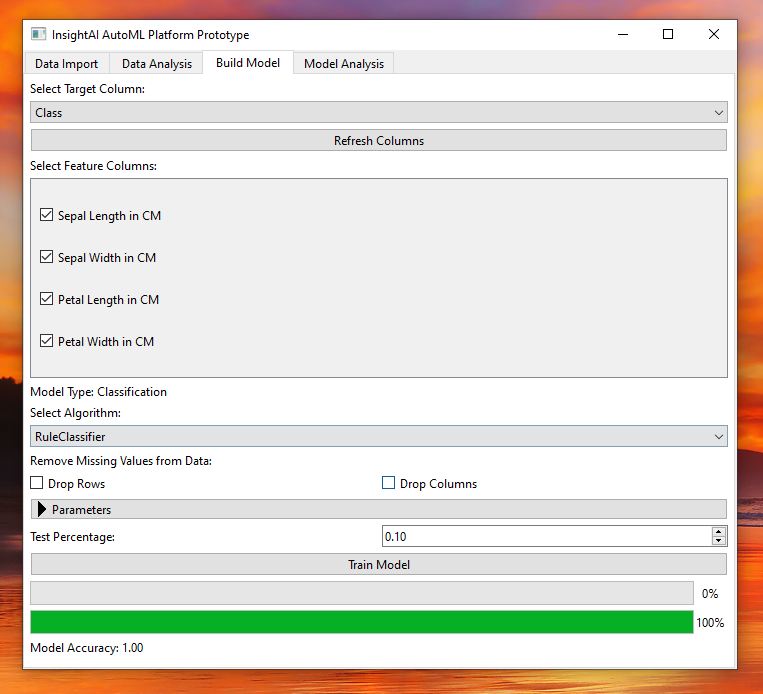Select the Build Model tab
This screenshot has width=763, height=694.
tap(248, 63)
